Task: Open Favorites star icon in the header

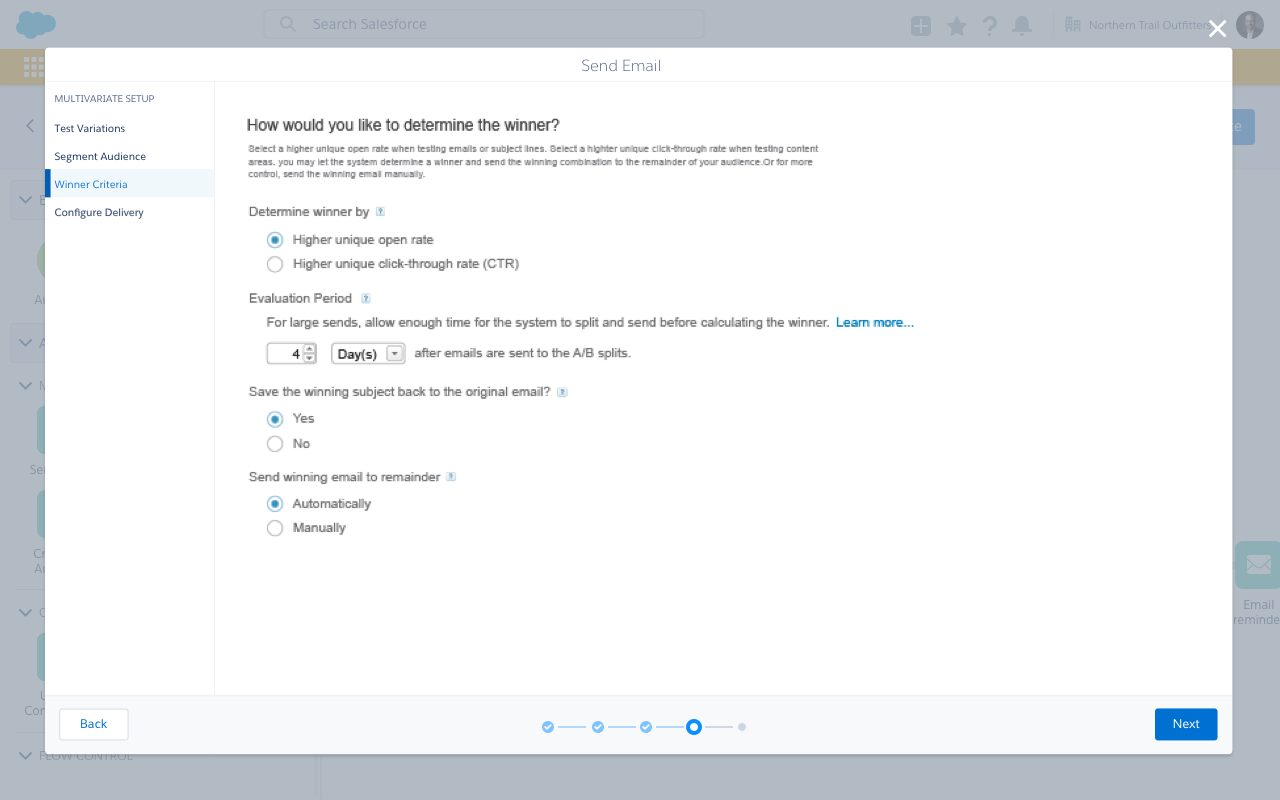Action: pos(957,26)
